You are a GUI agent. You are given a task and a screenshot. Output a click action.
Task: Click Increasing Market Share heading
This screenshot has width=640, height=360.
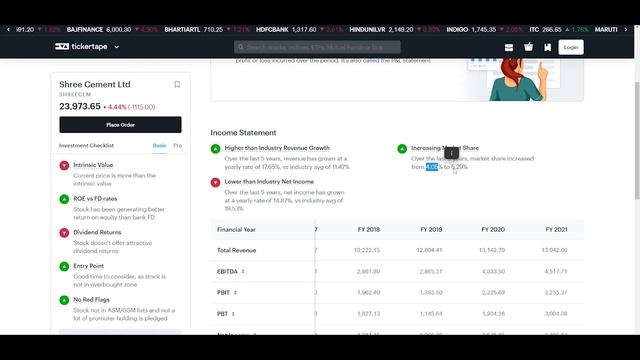point(445,148)
